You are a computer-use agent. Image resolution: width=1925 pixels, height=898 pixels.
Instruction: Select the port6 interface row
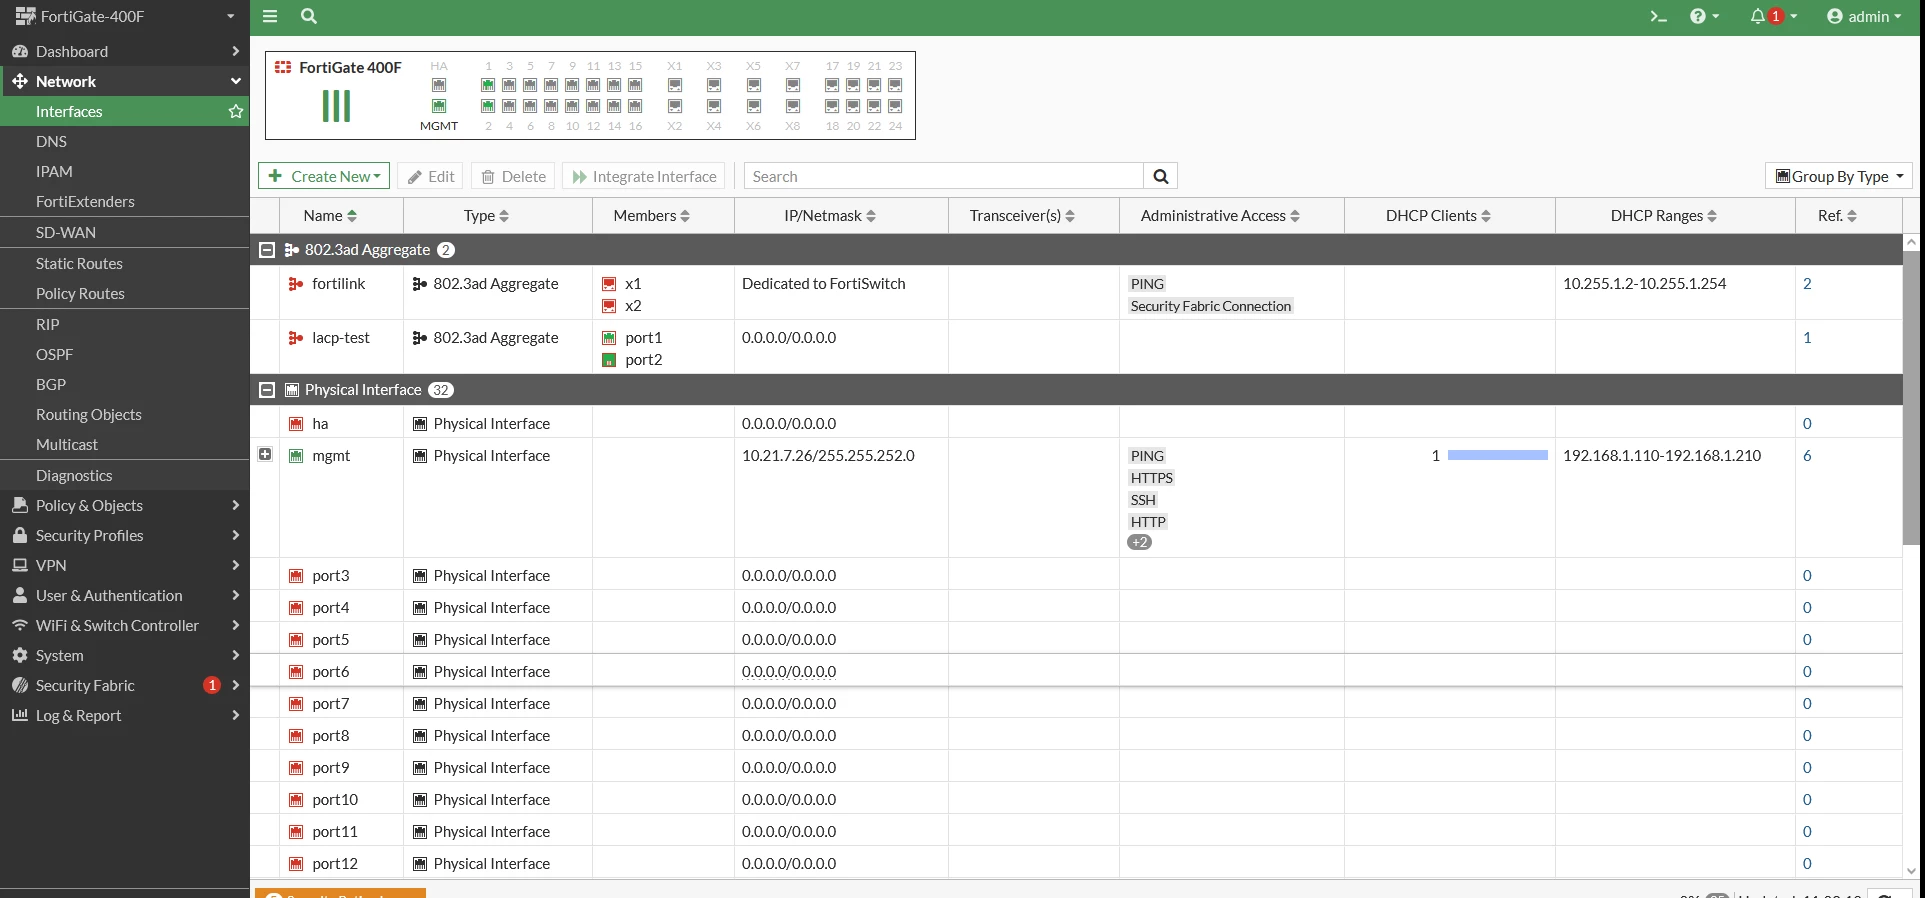pyautogui.click(x=1076, y=671)
